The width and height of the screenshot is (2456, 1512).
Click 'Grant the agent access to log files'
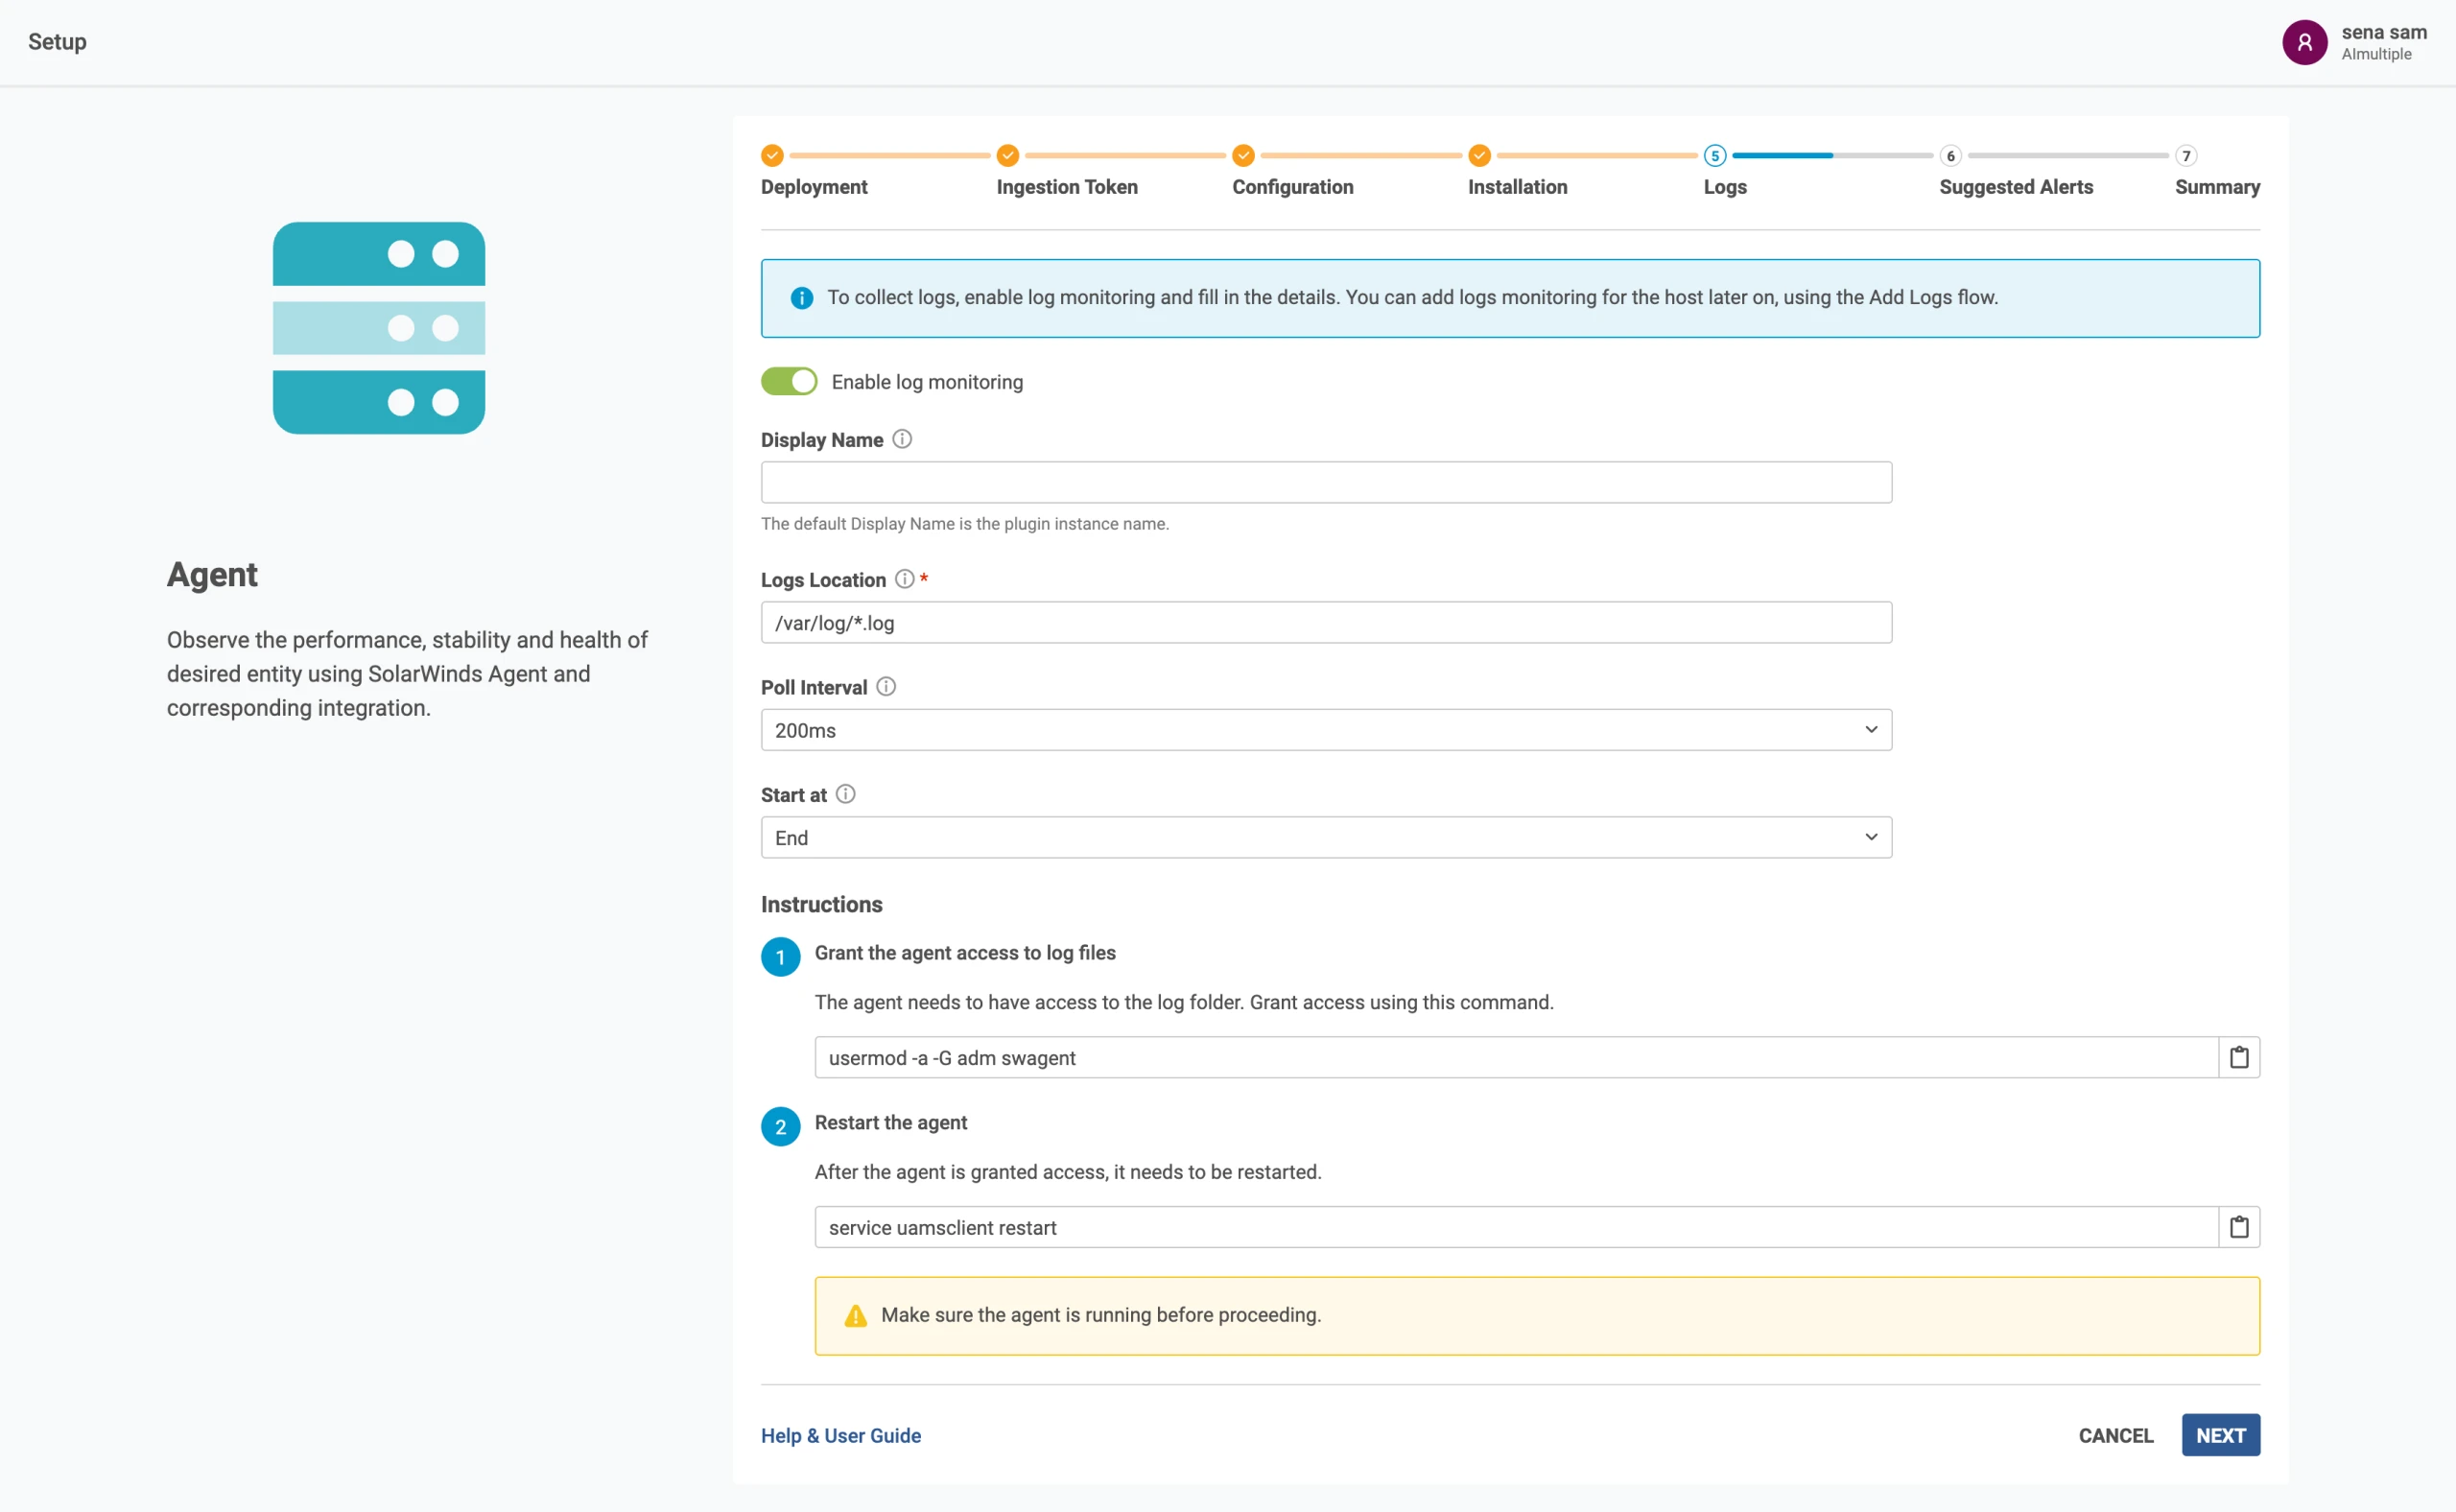[x=965, y=953]
